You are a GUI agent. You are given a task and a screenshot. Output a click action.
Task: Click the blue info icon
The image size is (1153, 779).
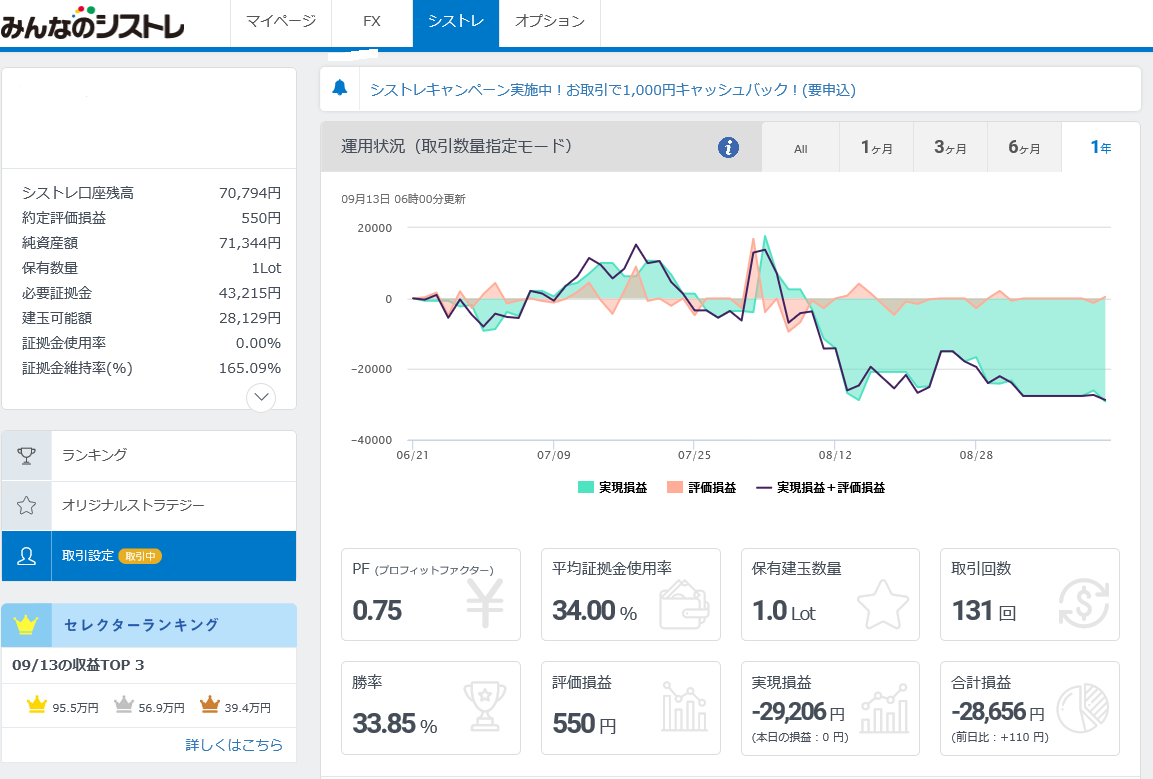(728, 148)
